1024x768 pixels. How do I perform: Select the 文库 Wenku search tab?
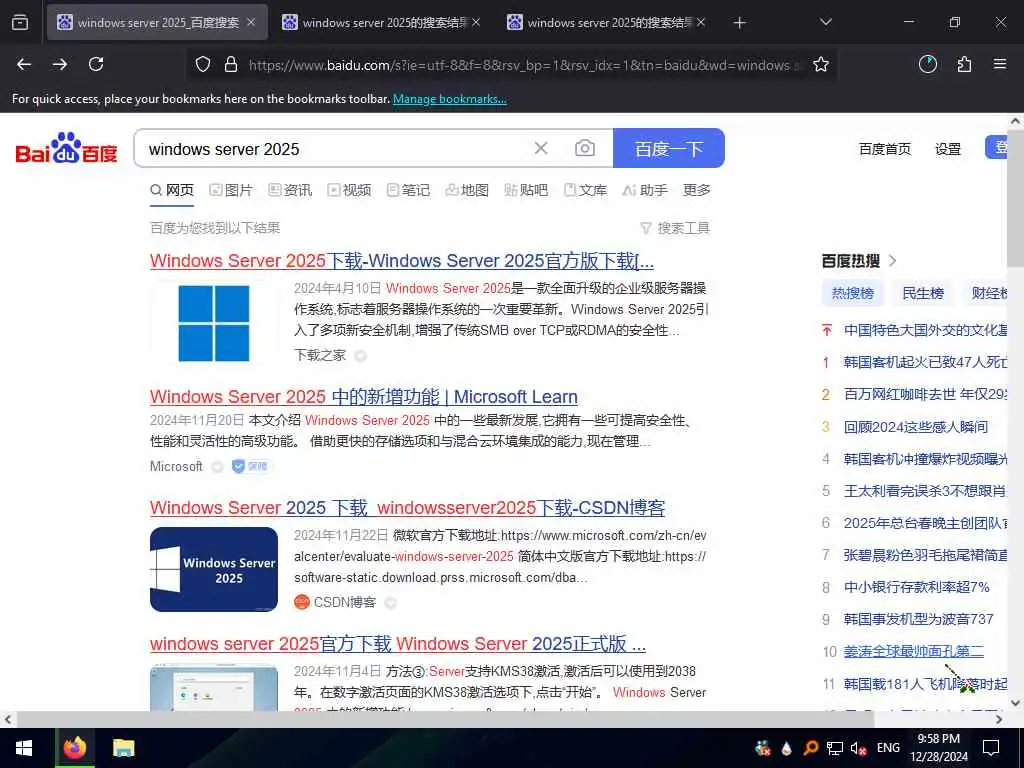point(585,190)
